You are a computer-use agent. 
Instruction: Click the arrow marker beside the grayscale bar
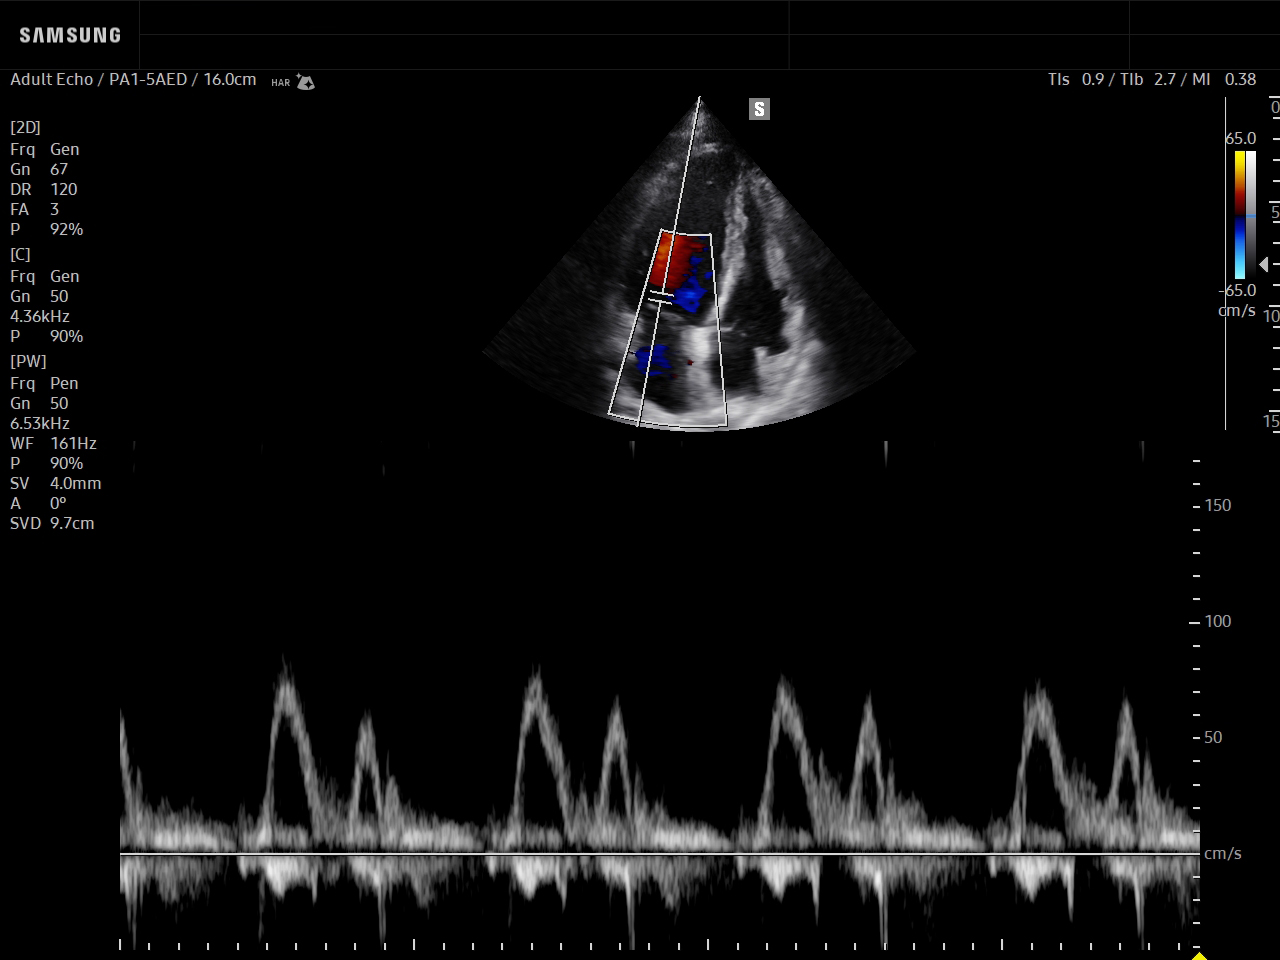pos(1264,264)
